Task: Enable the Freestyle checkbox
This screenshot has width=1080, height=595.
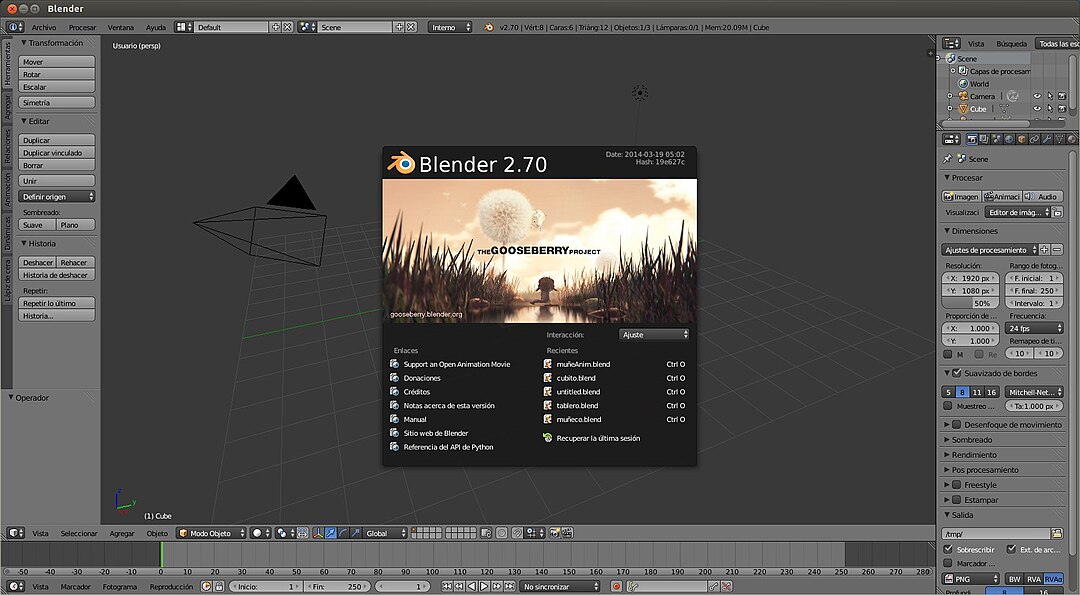Action: (x=957, y=485)
